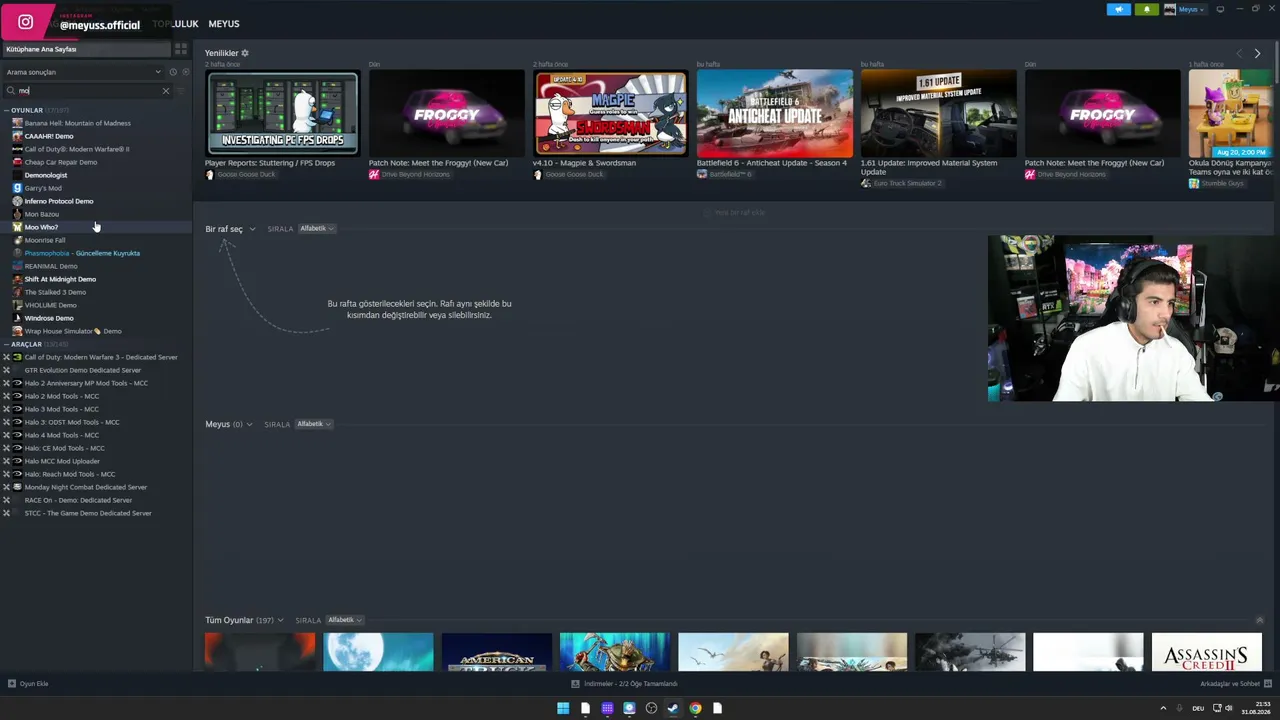Open the Bir raf seç dropdown
The width and height of the screenshot is (1280, 720).
click(x=230, y=229)
